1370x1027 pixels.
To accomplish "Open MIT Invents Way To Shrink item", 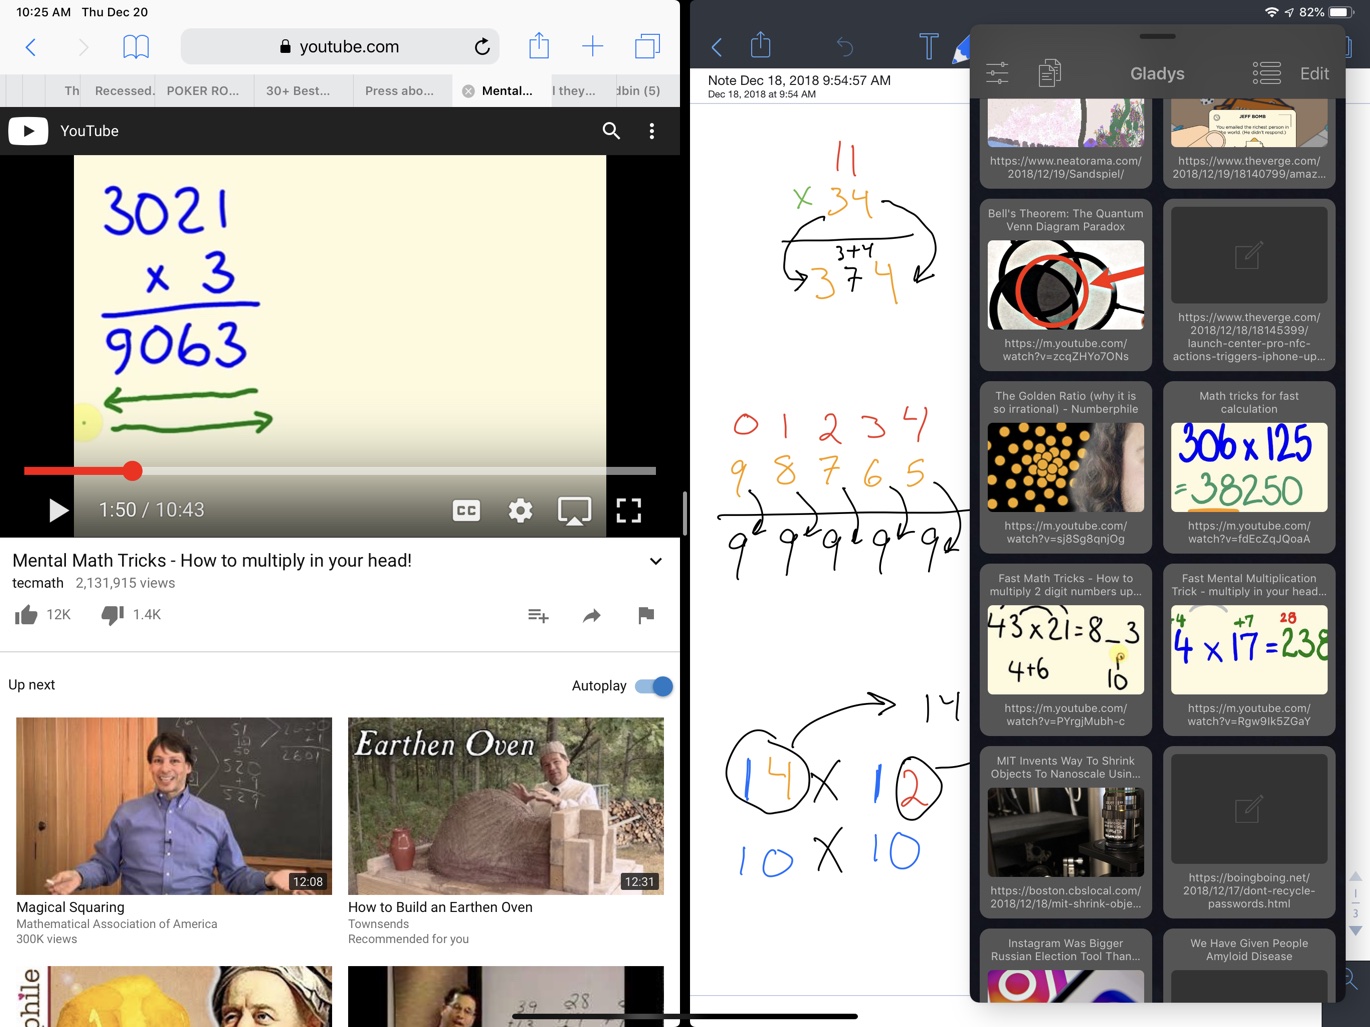I will click(x=1066, y=832).
